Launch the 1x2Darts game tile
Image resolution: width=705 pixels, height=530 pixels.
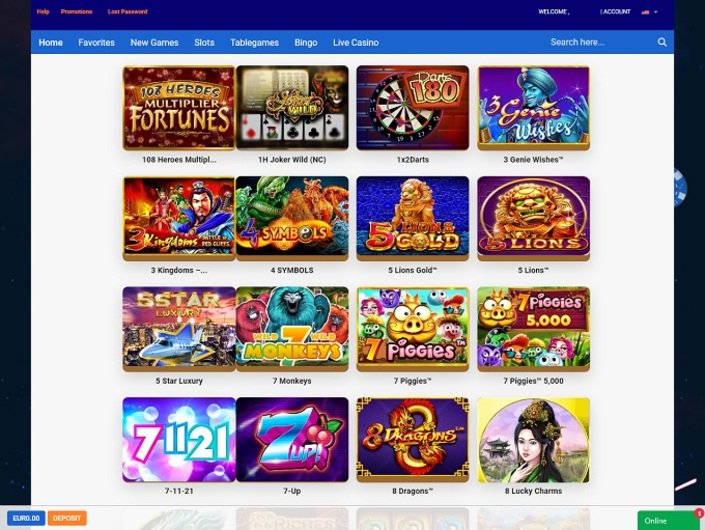click(413, 108)
